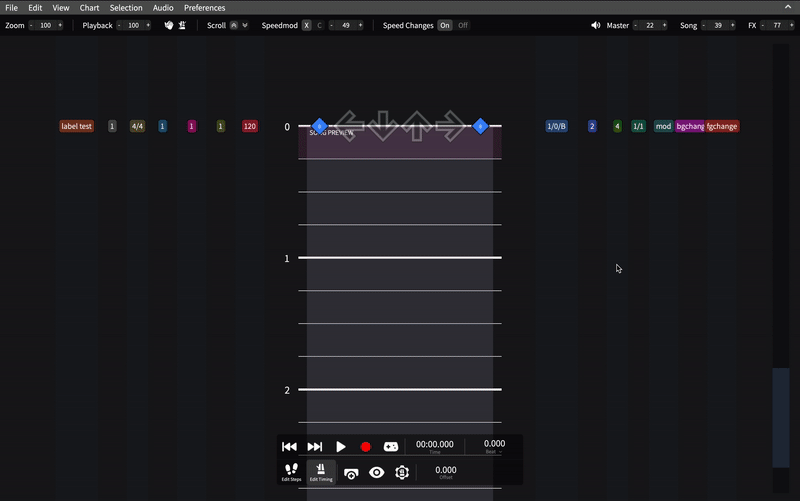Mute audio with the speaker icon
Screen dimensions: 800x501
(595, 25)
